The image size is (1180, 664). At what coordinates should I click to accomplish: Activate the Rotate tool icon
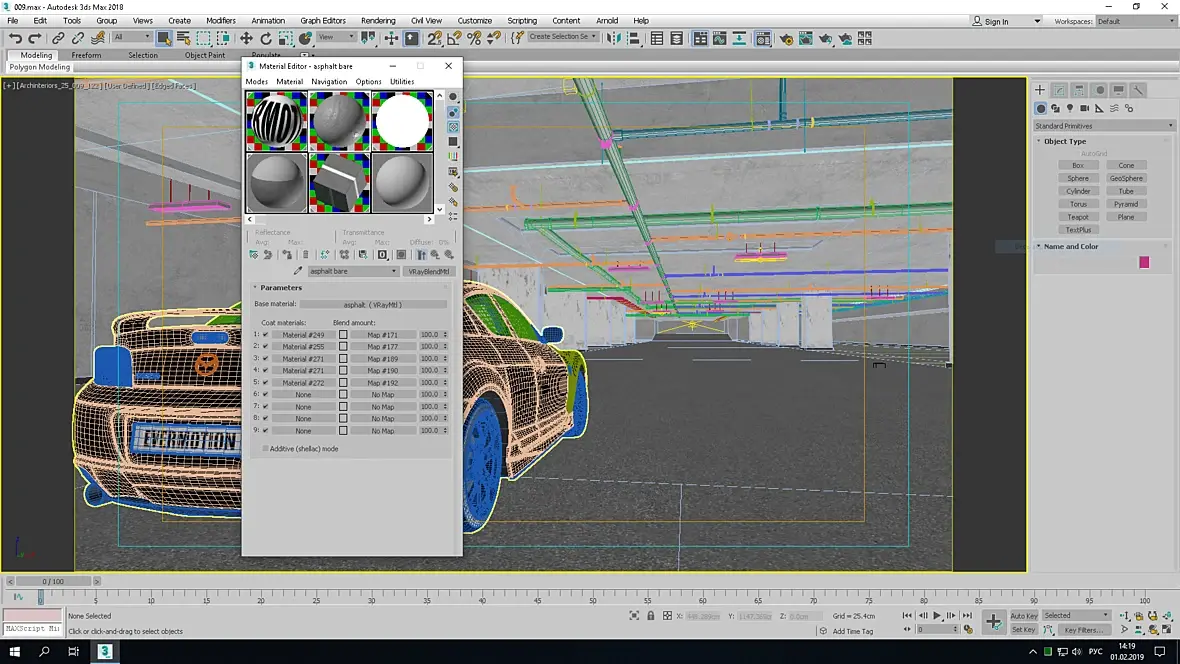pyautogui.click(x=266, y=38)
